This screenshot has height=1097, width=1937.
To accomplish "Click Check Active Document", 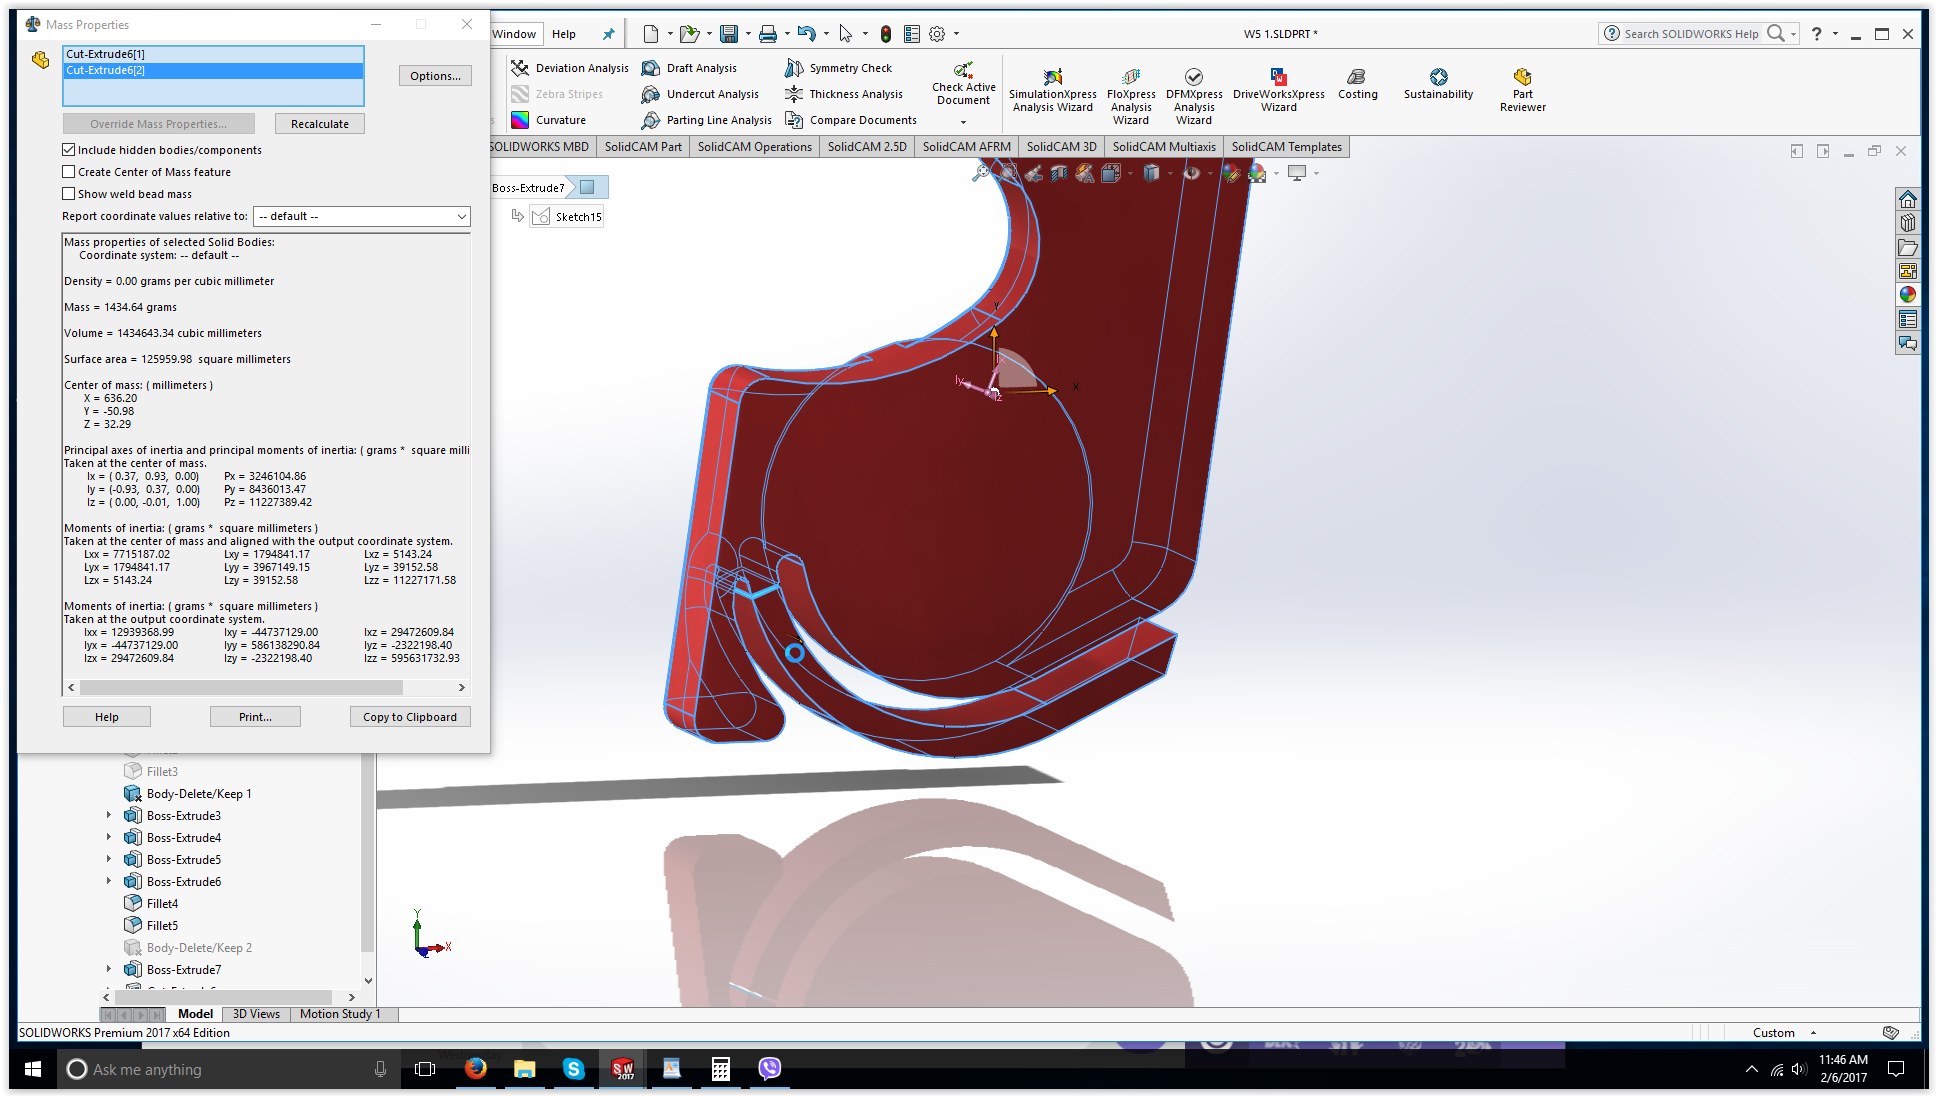I will point(963,84).
